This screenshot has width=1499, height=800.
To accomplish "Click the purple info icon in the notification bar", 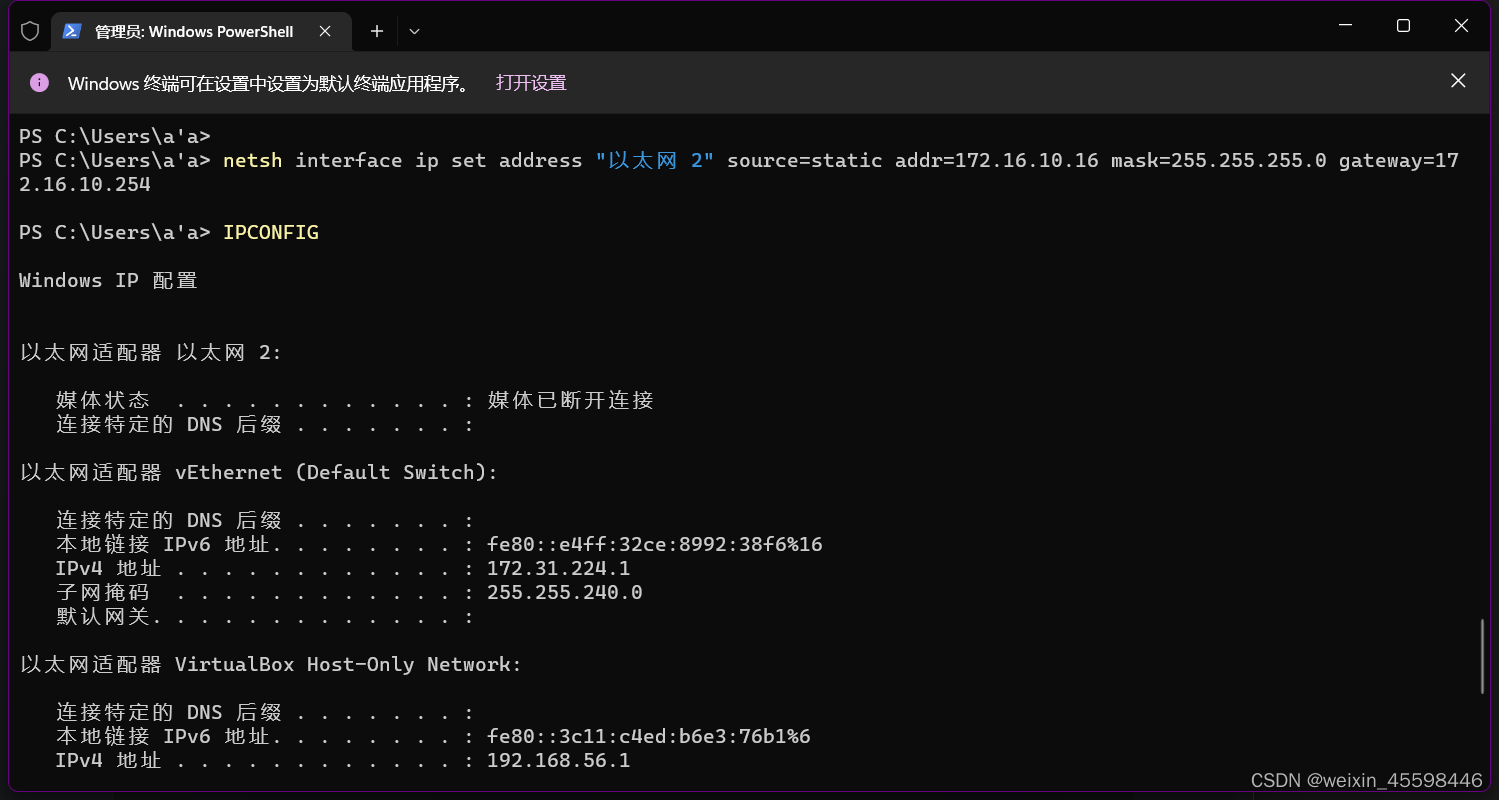I will pos(39,82).
